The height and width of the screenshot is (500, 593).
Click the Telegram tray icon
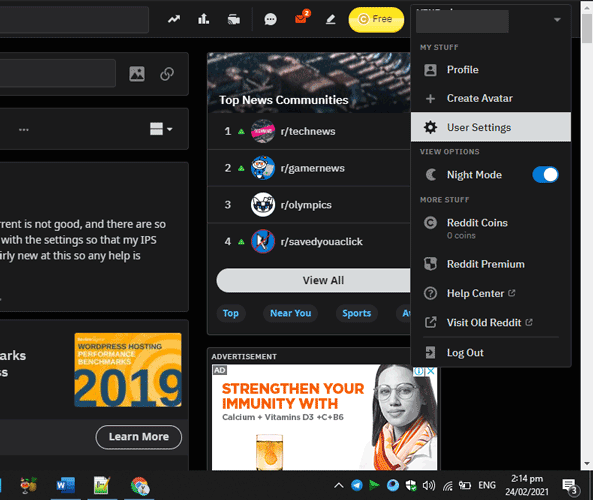click(x=356, y=485)
